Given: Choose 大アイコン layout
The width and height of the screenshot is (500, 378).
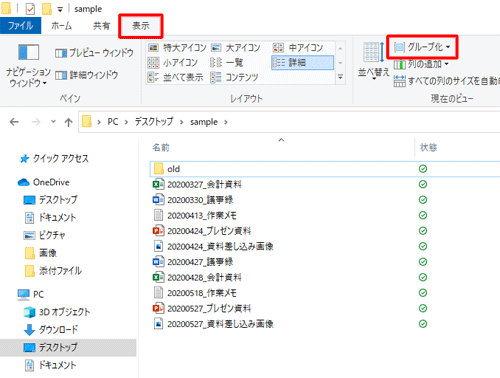Looking at the screenshot, I should point(236,48).
